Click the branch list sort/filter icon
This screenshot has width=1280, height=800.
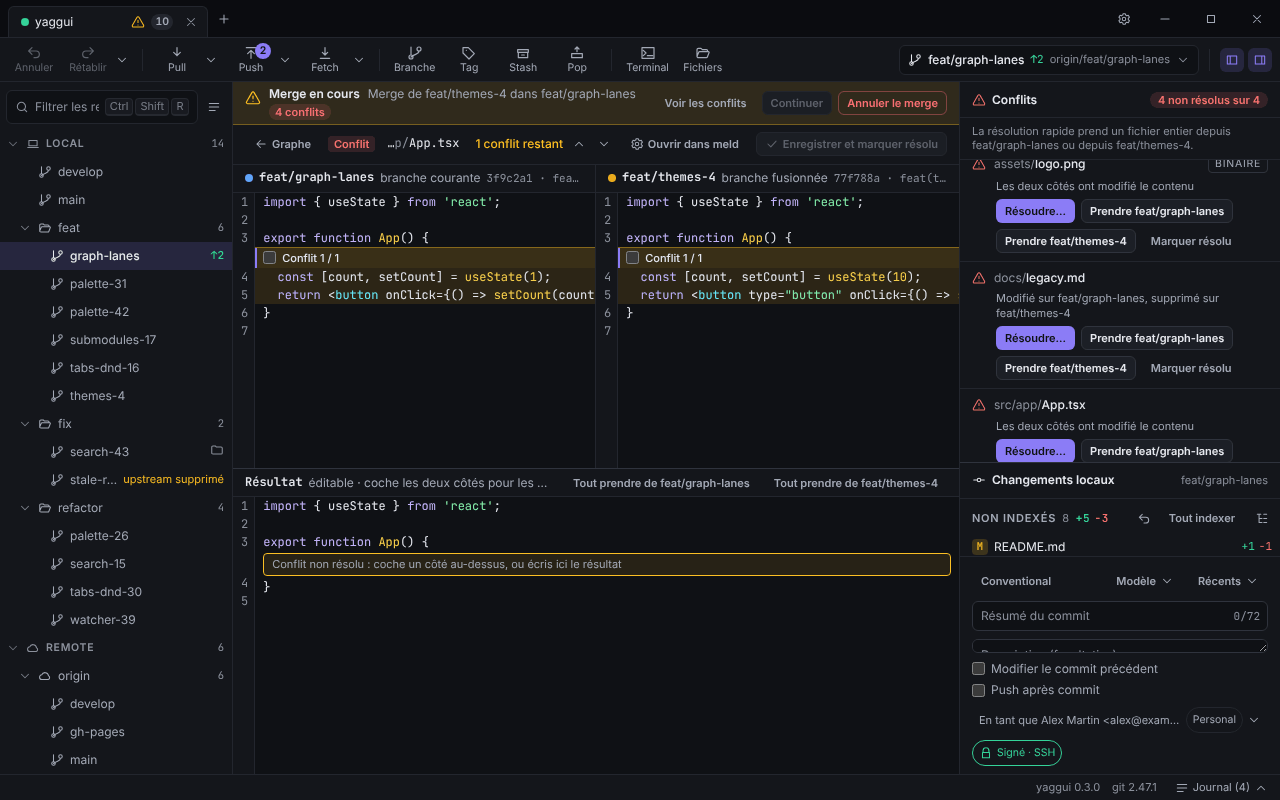point(214,107)
